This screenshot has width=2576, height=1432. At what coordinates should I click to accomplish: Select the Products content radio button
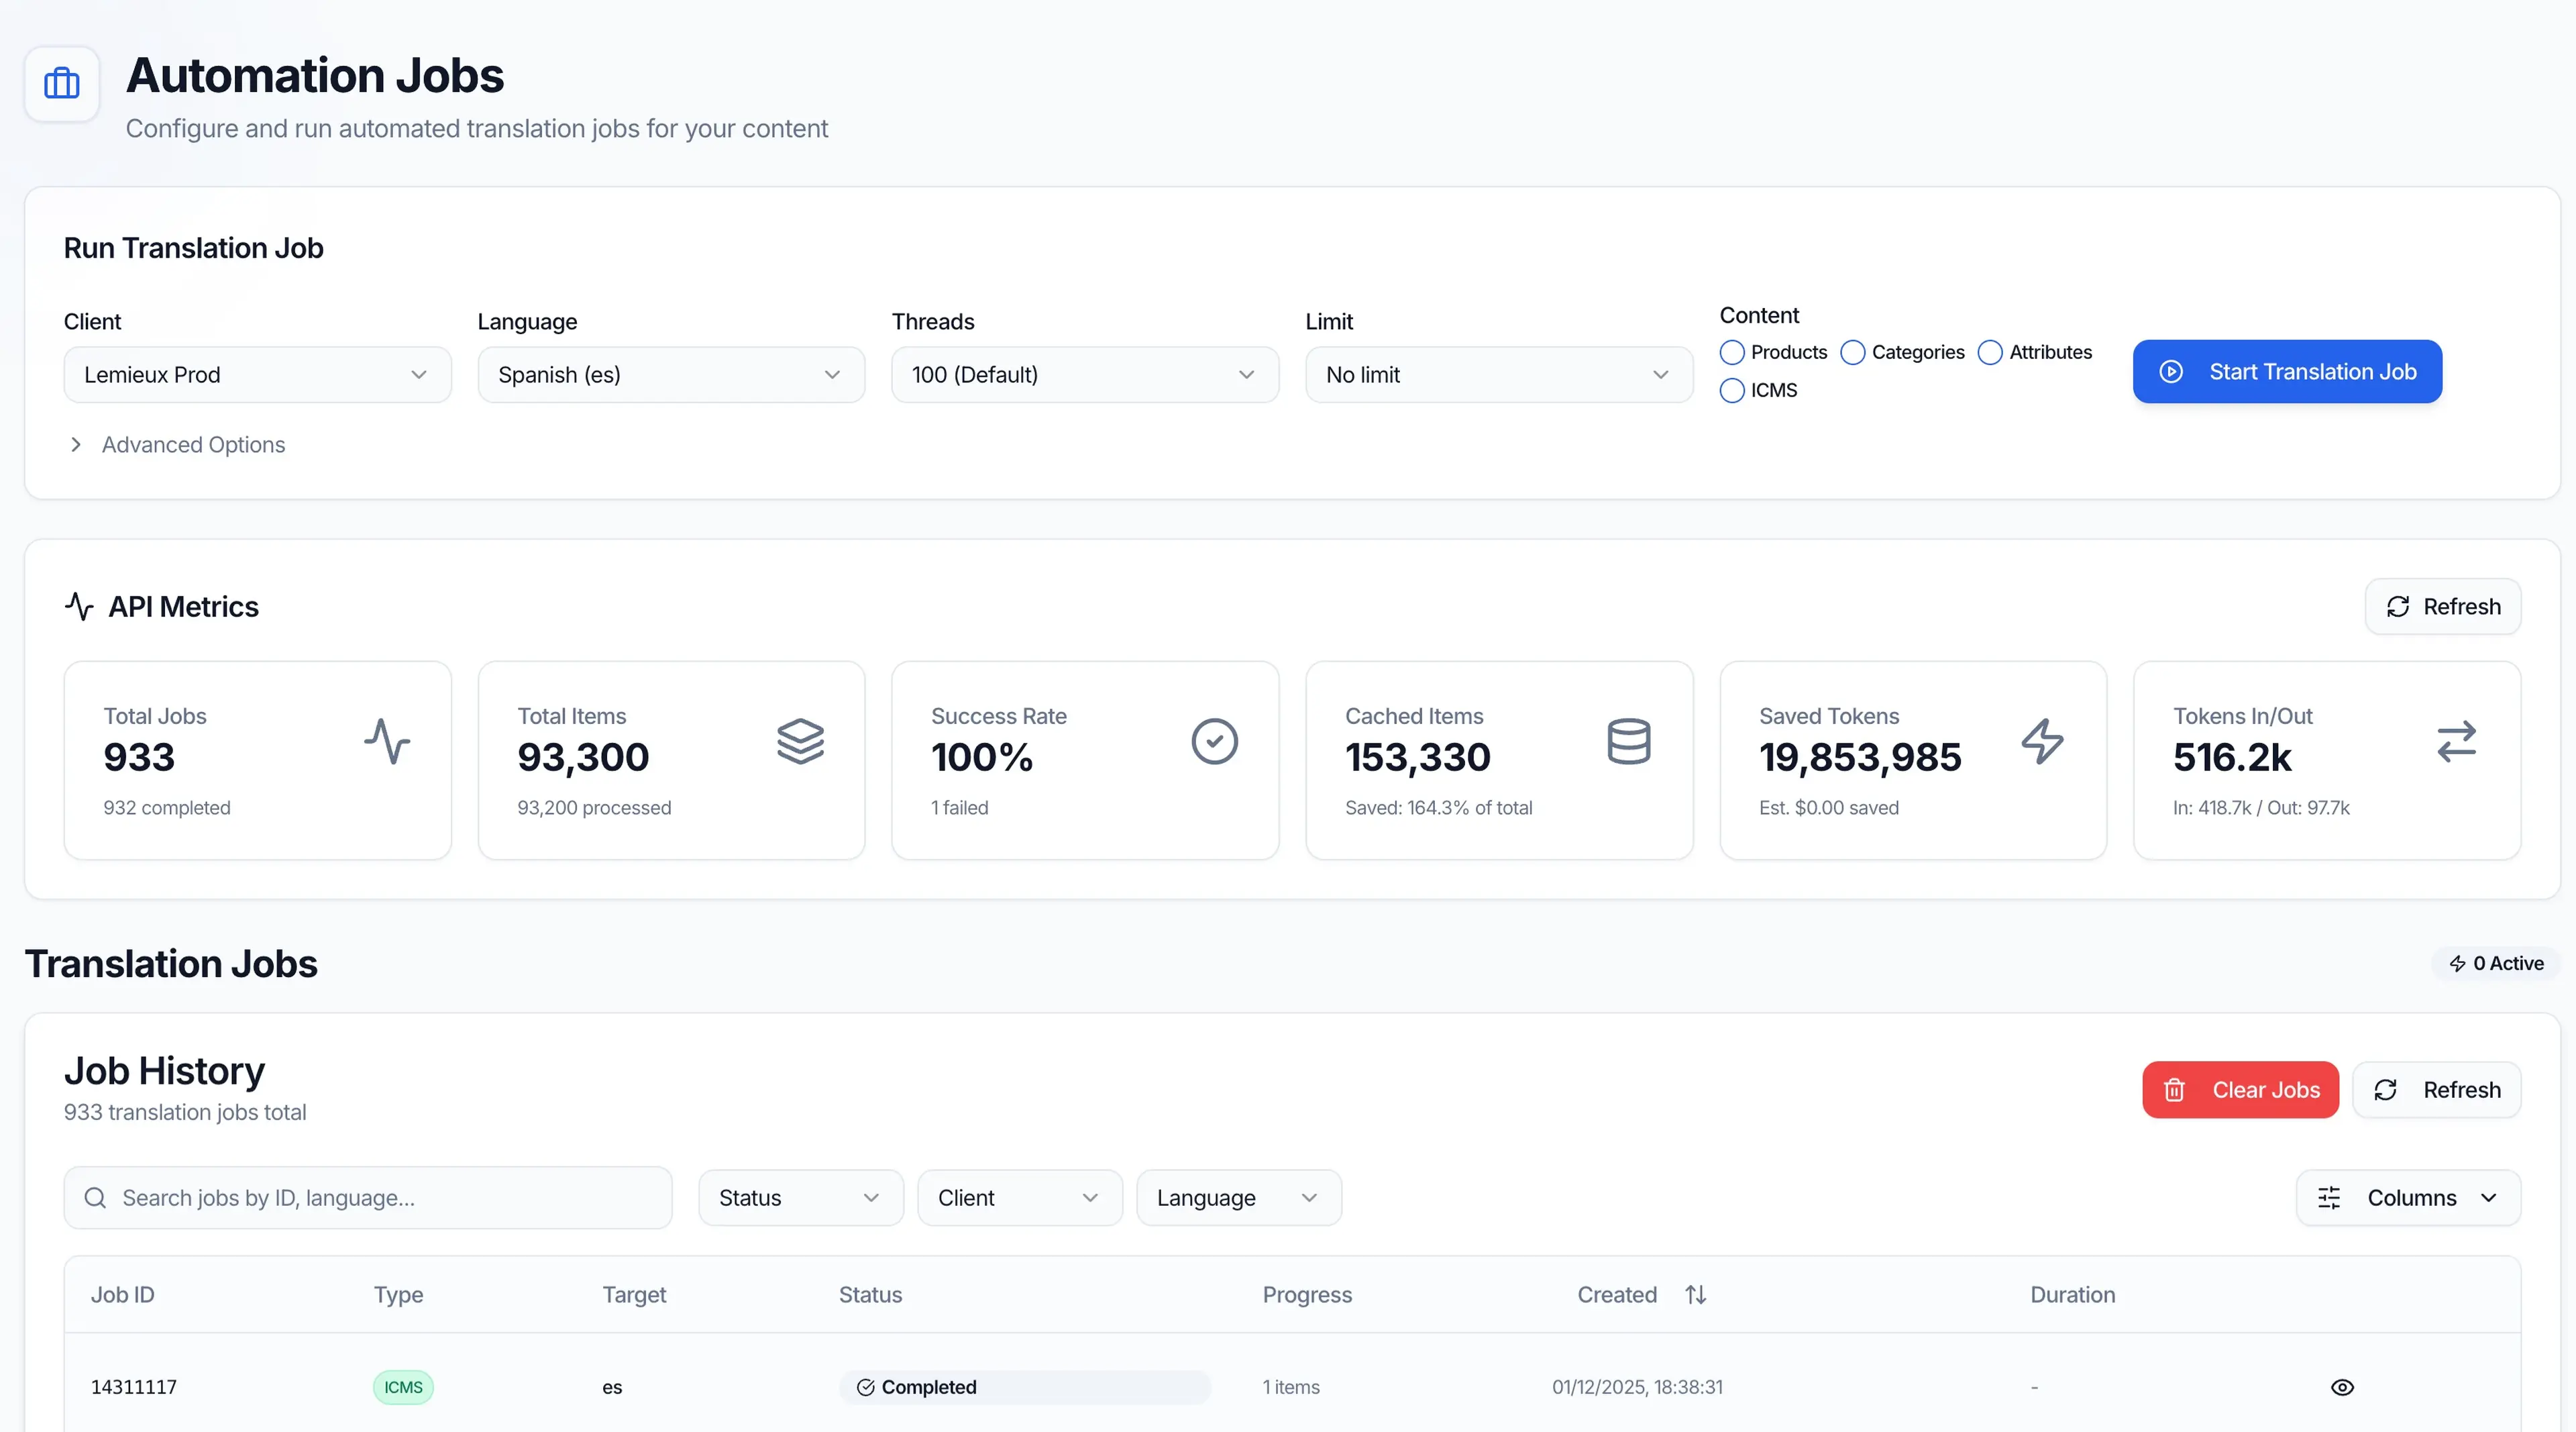[x=1732, y=353]
